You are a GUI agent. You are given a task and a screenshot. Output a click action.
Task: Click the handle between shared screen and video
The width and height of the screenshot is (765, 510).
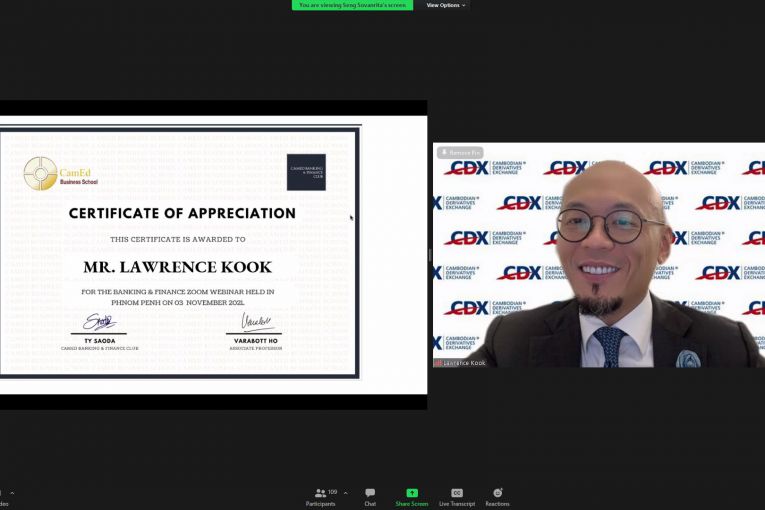click(x=430, y=255)
